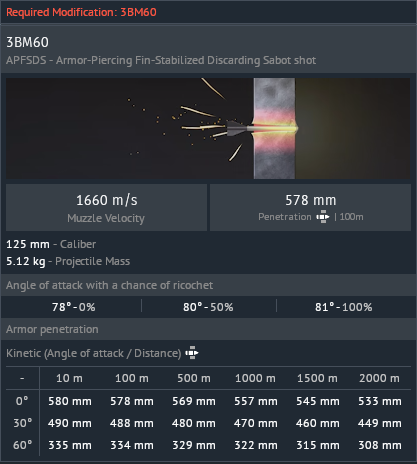Screen dimensions: 417x464
Task: Select the 1000 m column header
Action: click(255, 378)
